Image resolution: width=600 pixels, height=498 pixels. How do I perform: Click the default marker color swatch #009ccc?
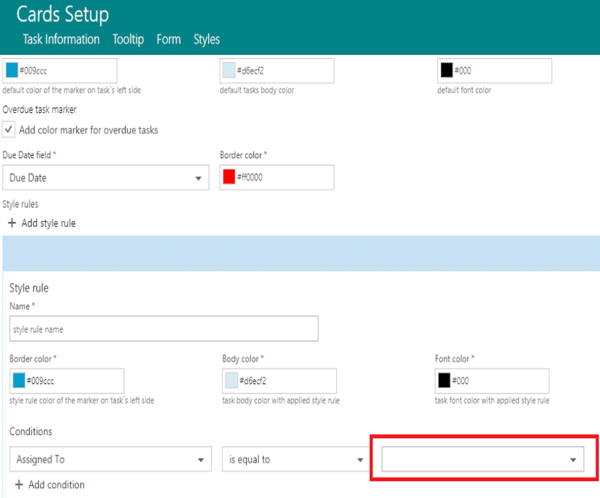[12, 70]
